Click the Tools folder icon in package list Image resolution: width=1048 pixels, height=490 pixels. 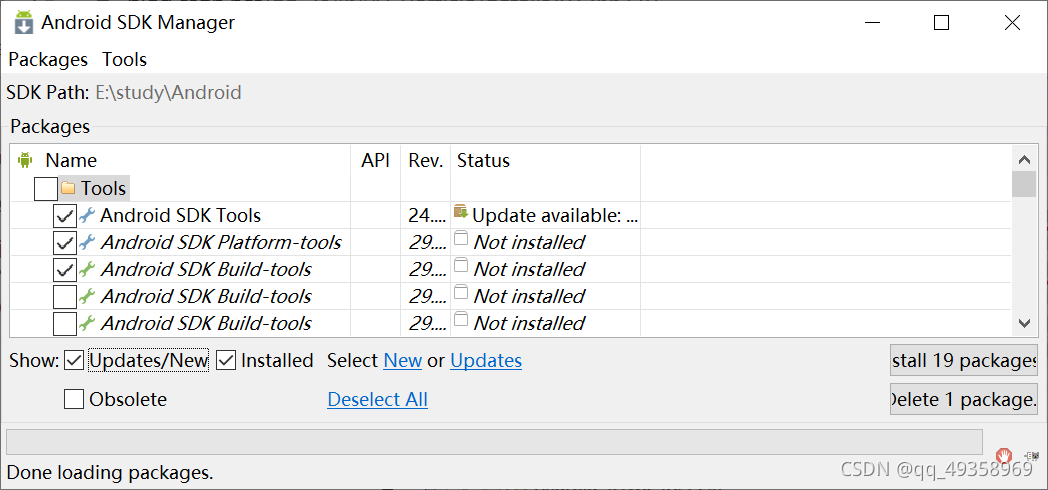(x=68, y=188)
